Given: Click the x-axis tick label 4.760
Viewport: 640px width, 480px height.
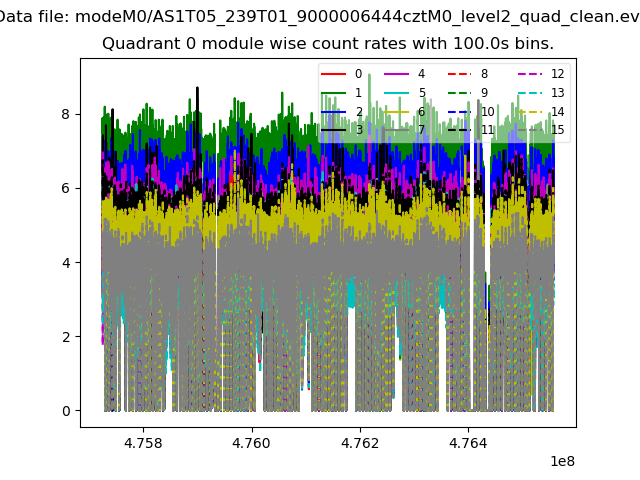Looking at the screenshot, I should (251, 443).
